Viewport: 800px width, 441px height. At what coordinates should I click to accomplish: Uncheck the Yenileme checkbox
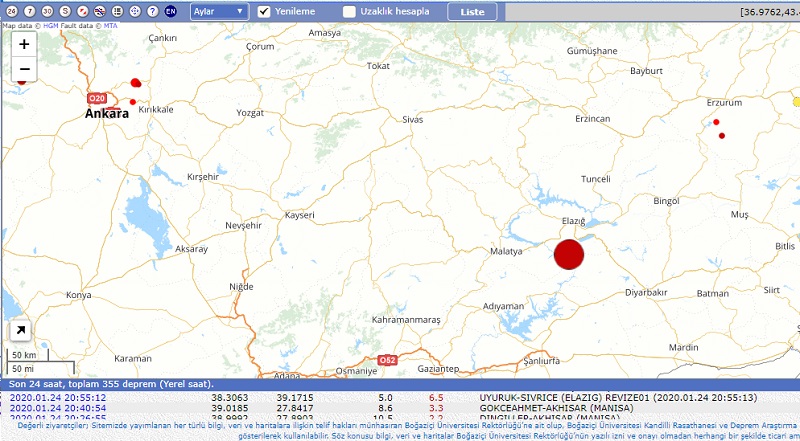[x=265, y=12]
